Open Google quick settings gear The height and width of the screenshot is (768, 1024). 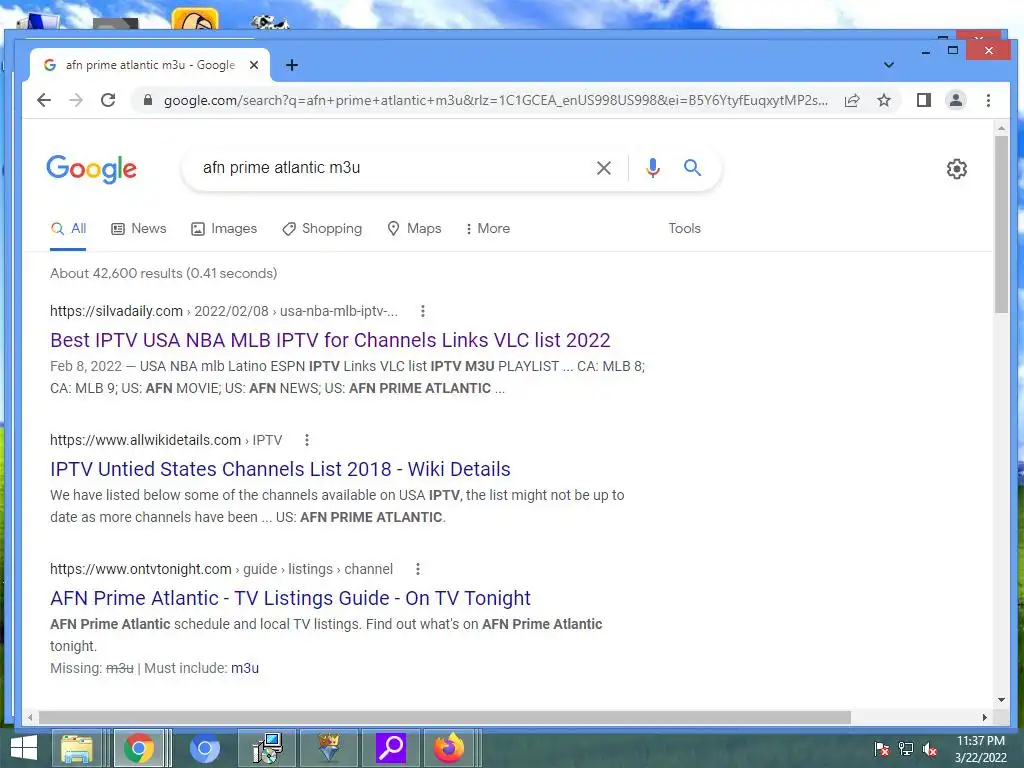click(x=957, y=168)
